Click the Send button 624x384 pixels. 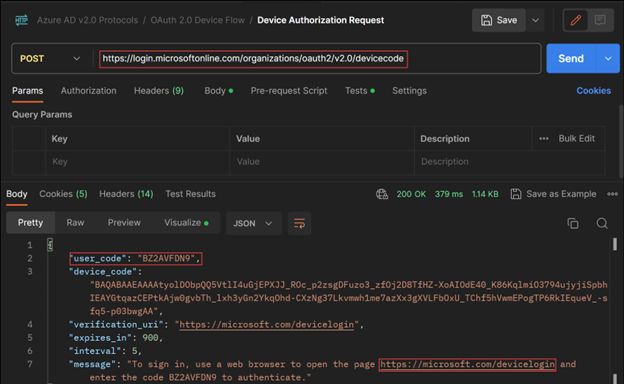[571, 58]
